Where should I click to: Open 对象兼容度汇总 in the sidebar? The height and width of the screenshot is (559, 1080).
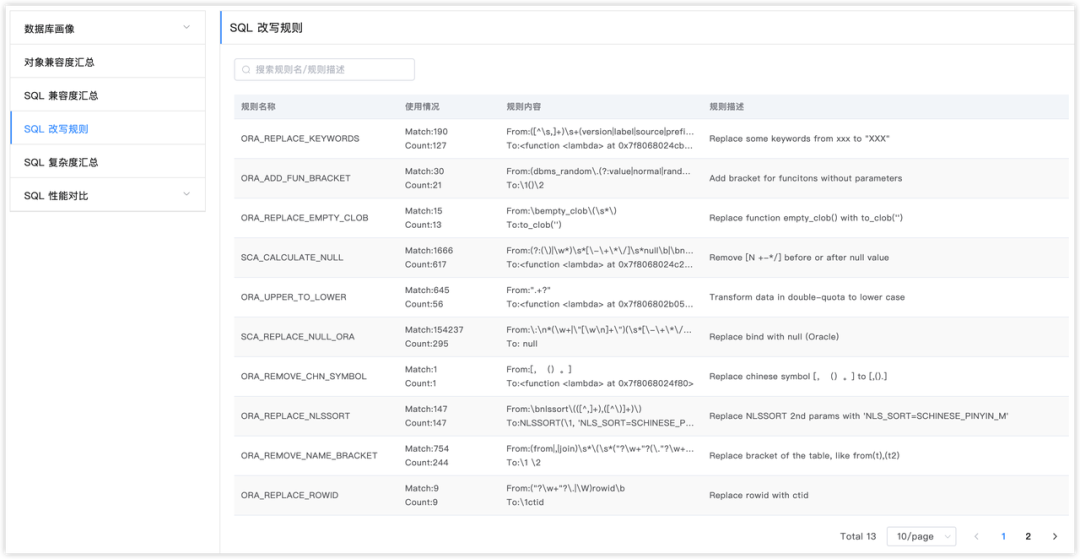tap(107, 62)
